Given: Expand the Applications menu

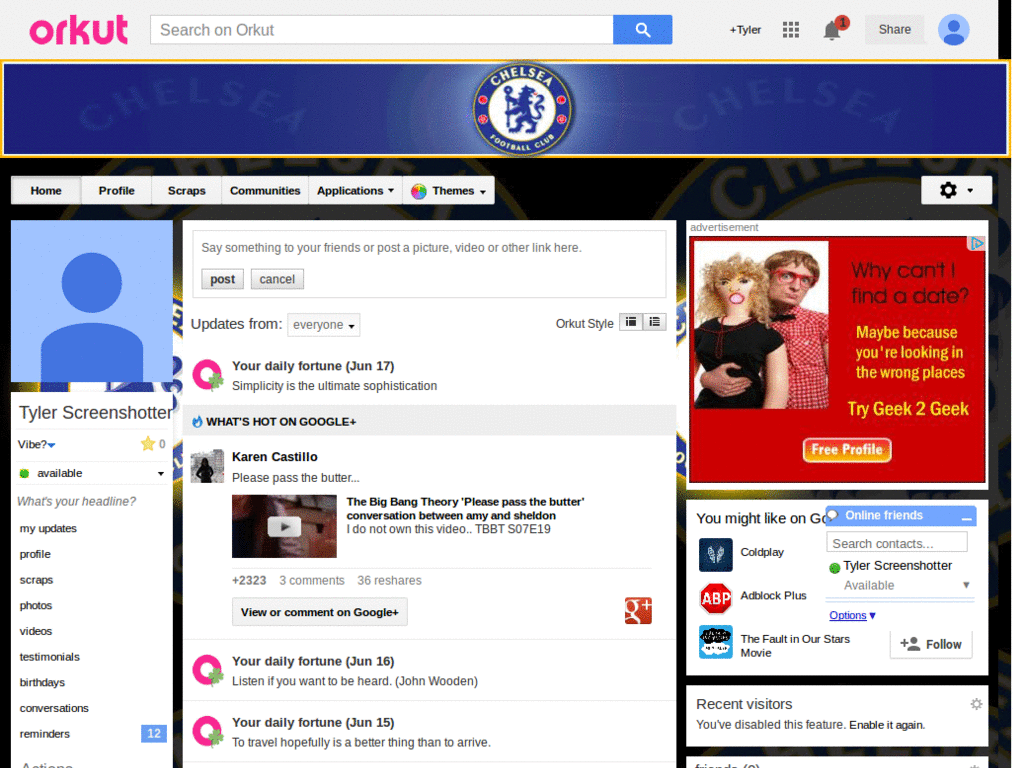Looking at the screenshot, I should click(x=355, y=191).
